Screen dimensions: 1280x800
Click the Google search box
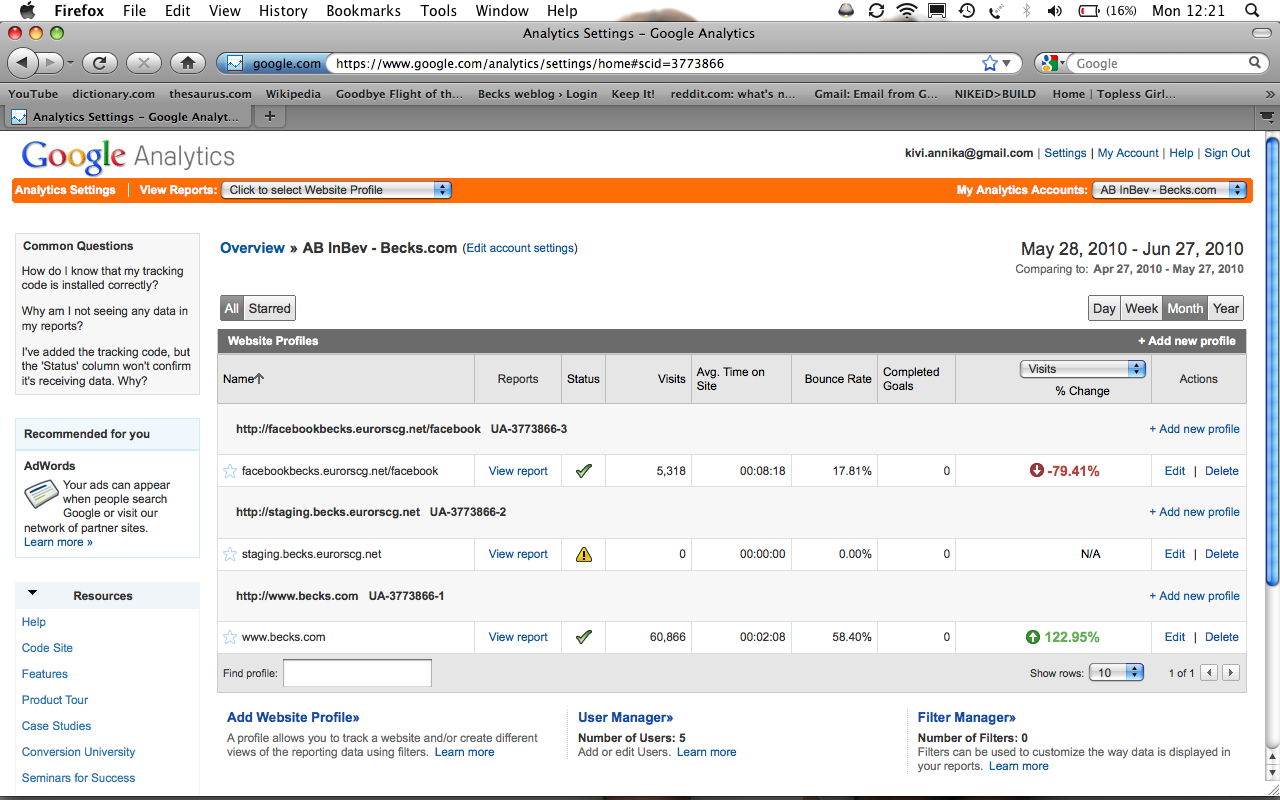[x=1158, y=63]
